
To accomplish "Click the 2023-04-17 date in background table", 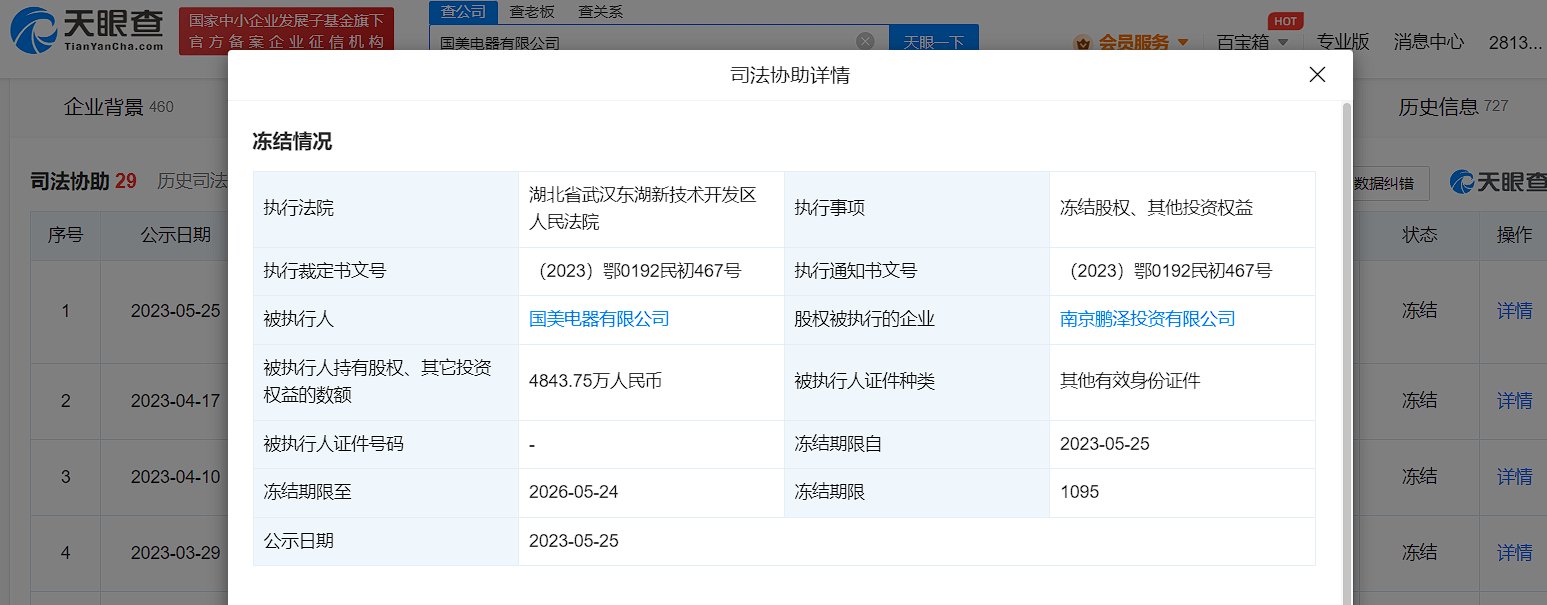I will pyautogui.click(x=175, y=401).
